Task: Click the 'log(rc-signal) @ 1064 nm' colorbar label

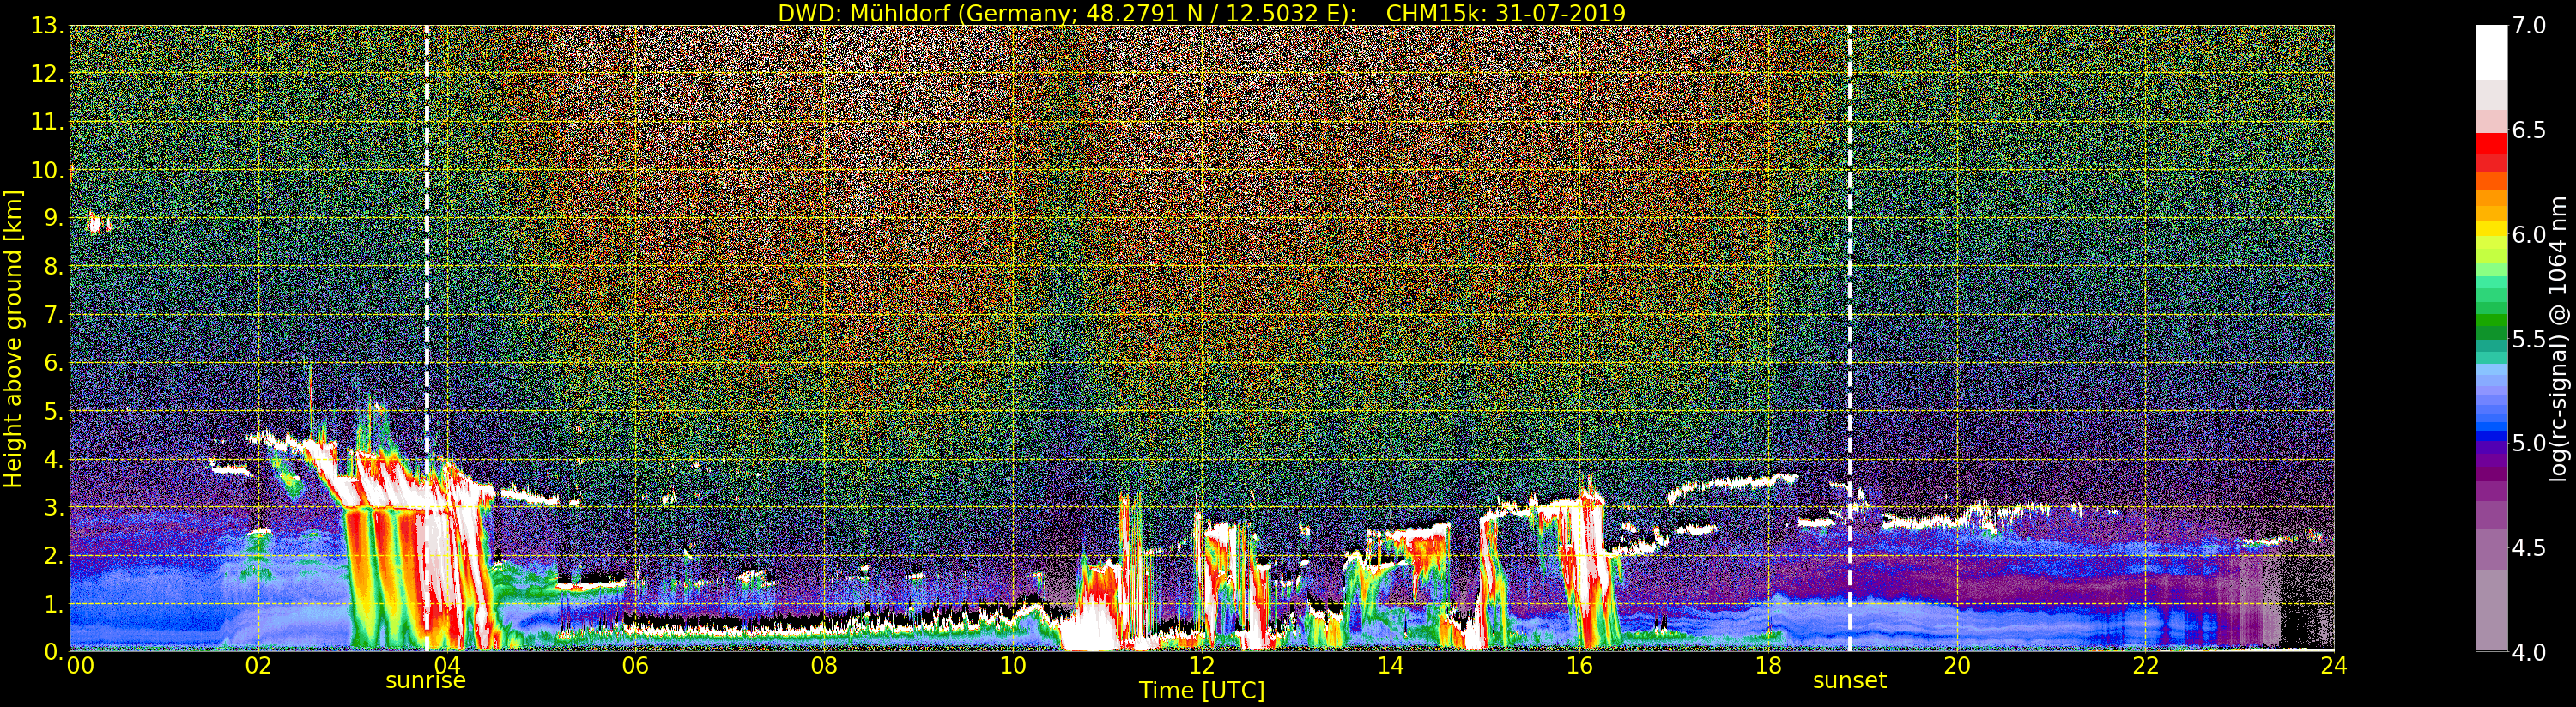Action: [x=2558, y=339]
